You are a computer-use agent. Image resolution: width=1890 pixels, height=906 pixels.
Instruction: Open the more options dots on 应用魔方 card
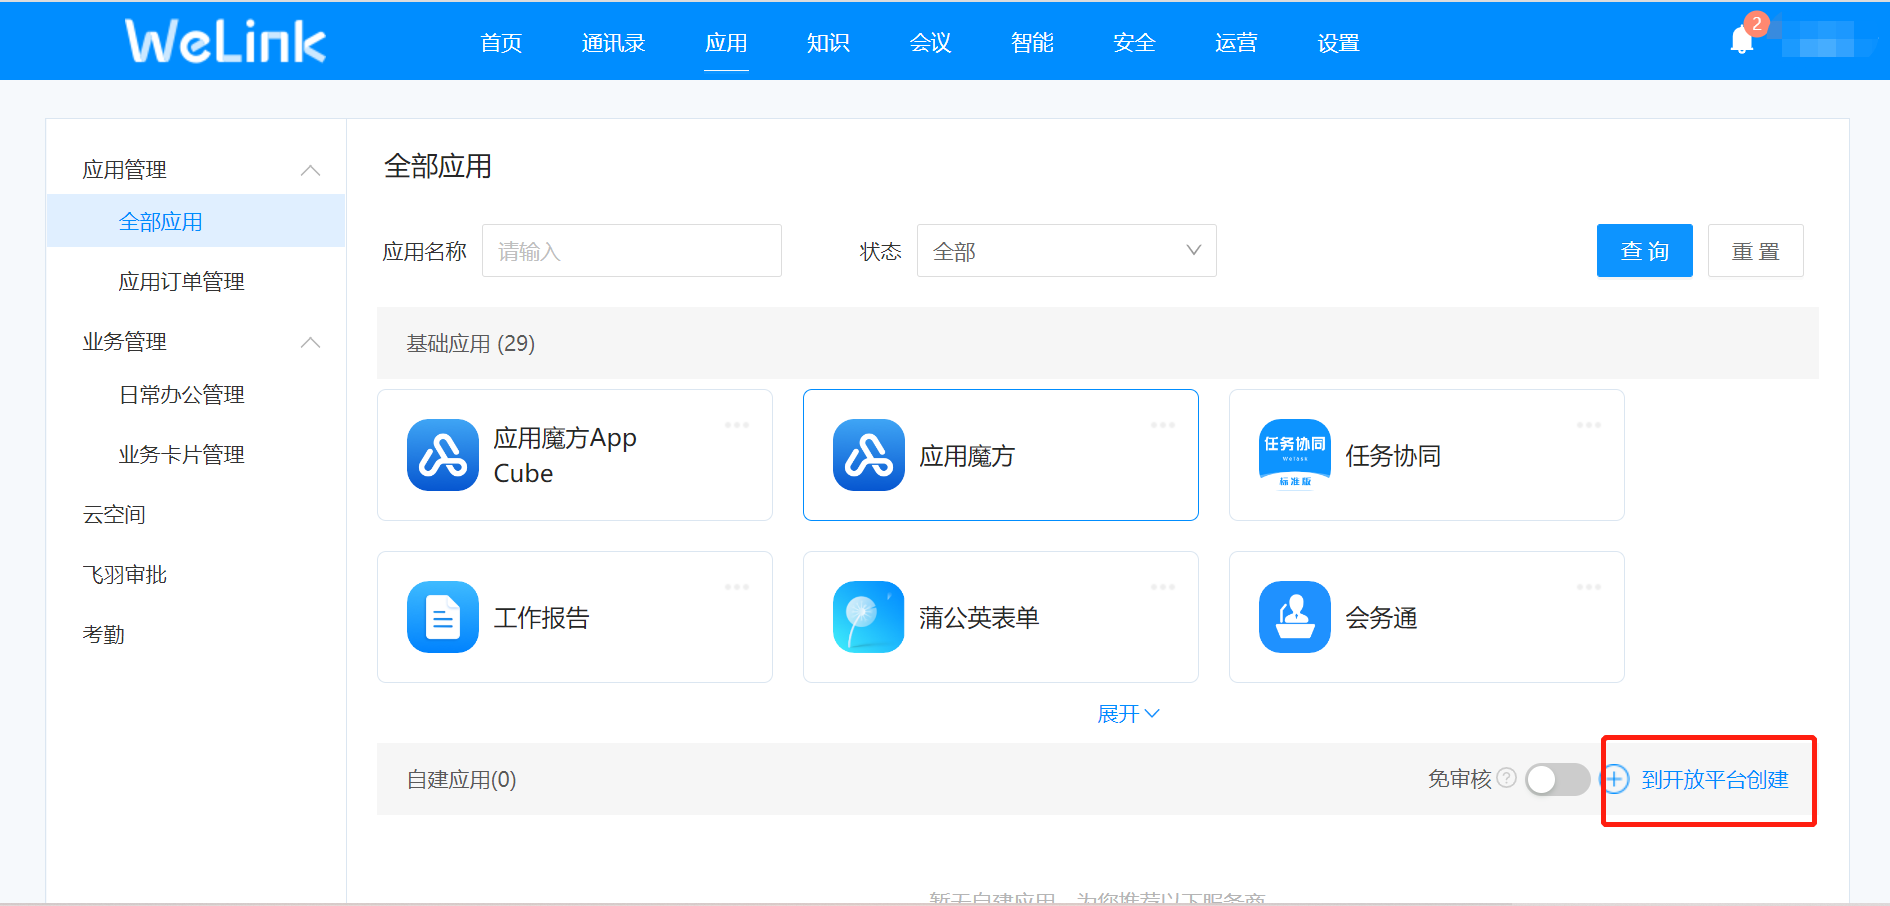[x=1162, y=426]
